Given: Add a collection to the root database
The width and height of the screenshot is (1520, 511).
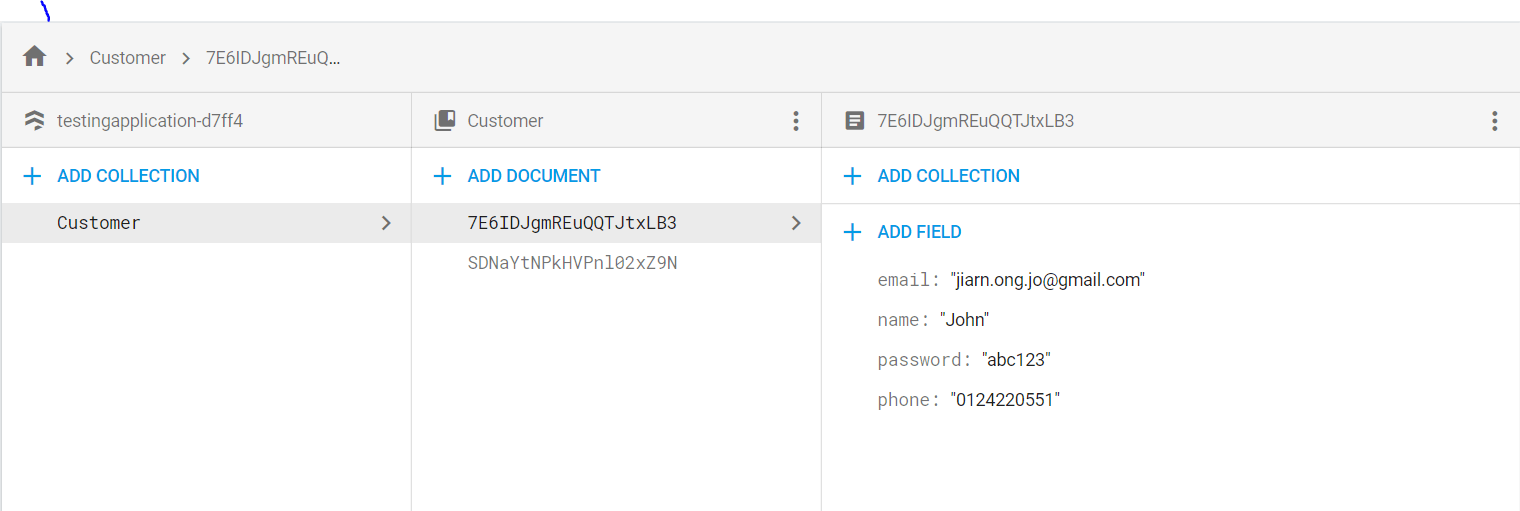Looking at the screenshot, I should tap(128, 176).
